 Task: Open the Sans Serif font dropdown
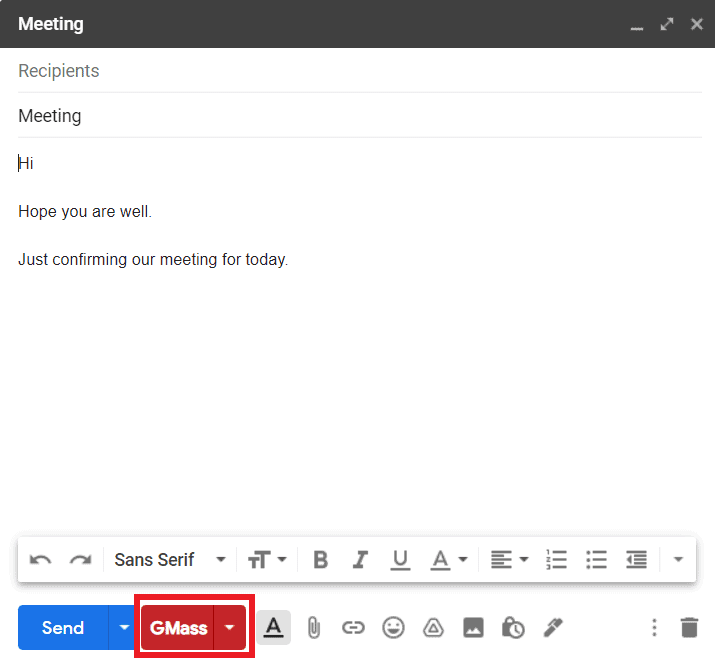click(x=170, y=560)
